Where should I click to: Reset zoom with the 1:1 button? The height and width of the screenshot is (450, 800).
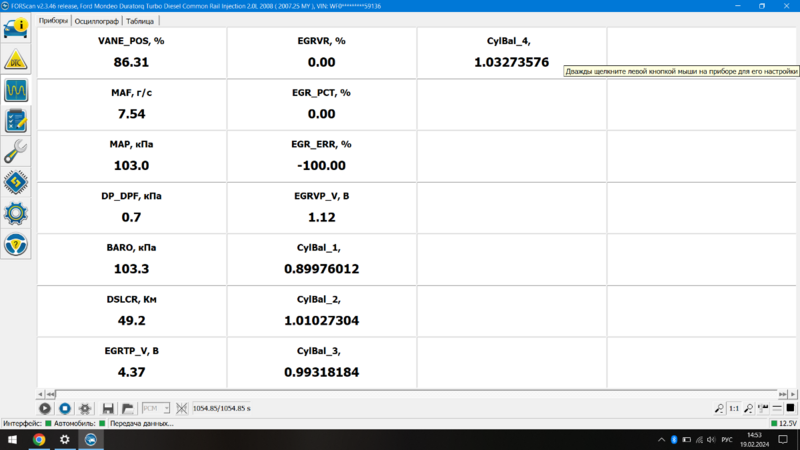click(734, 409)
